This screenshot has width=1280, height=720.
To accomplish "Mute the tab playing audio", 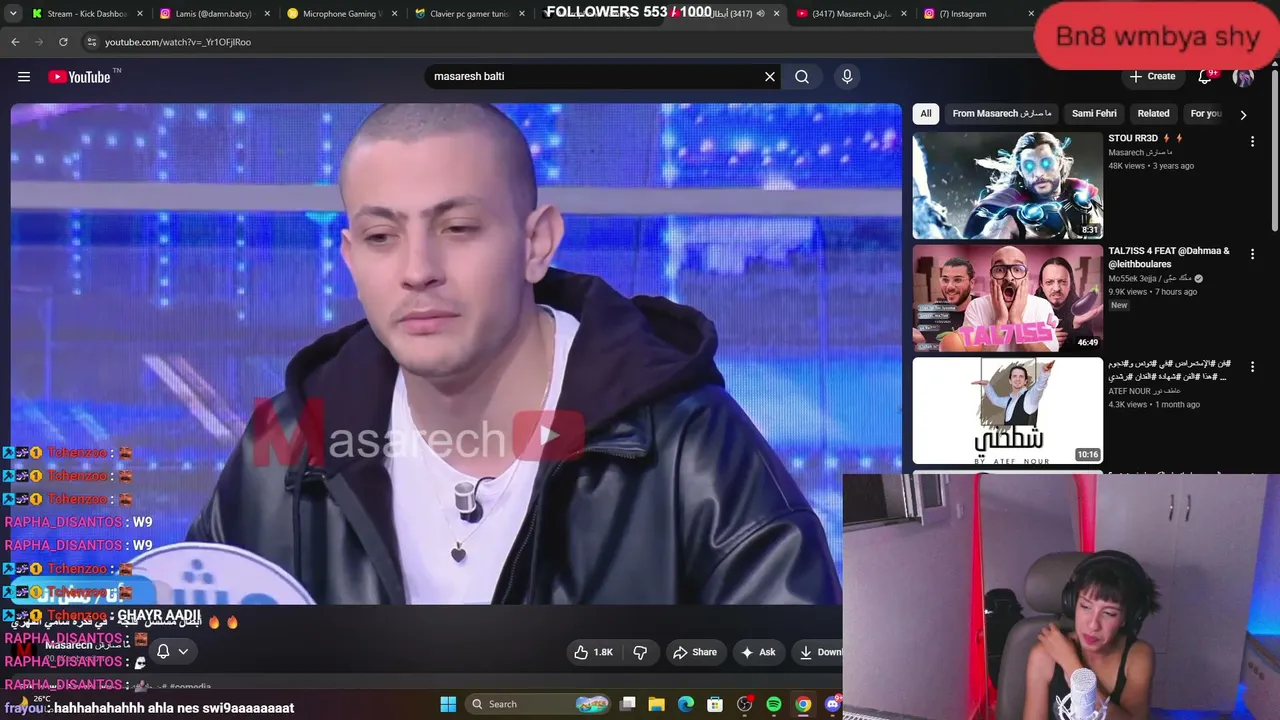I will point(761,14).
